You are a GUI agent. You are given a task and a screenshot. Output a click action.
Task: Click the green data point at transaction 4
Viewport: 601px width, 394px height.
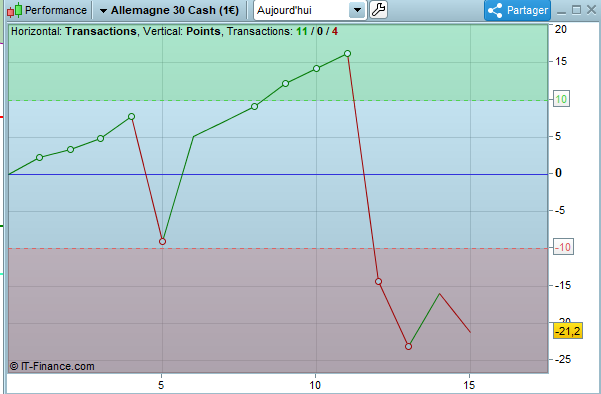tap(131, 117)
